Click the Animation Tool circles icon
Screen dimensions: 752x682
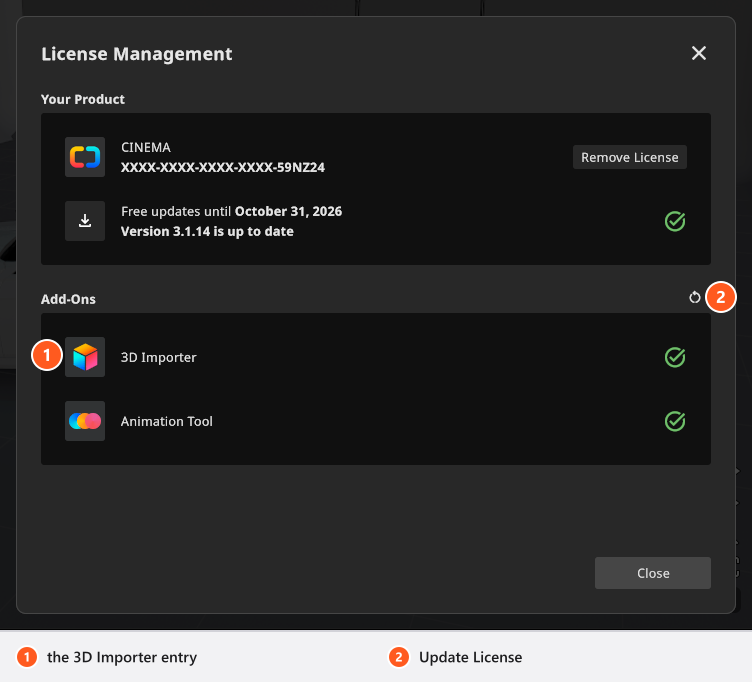[85, 421]
